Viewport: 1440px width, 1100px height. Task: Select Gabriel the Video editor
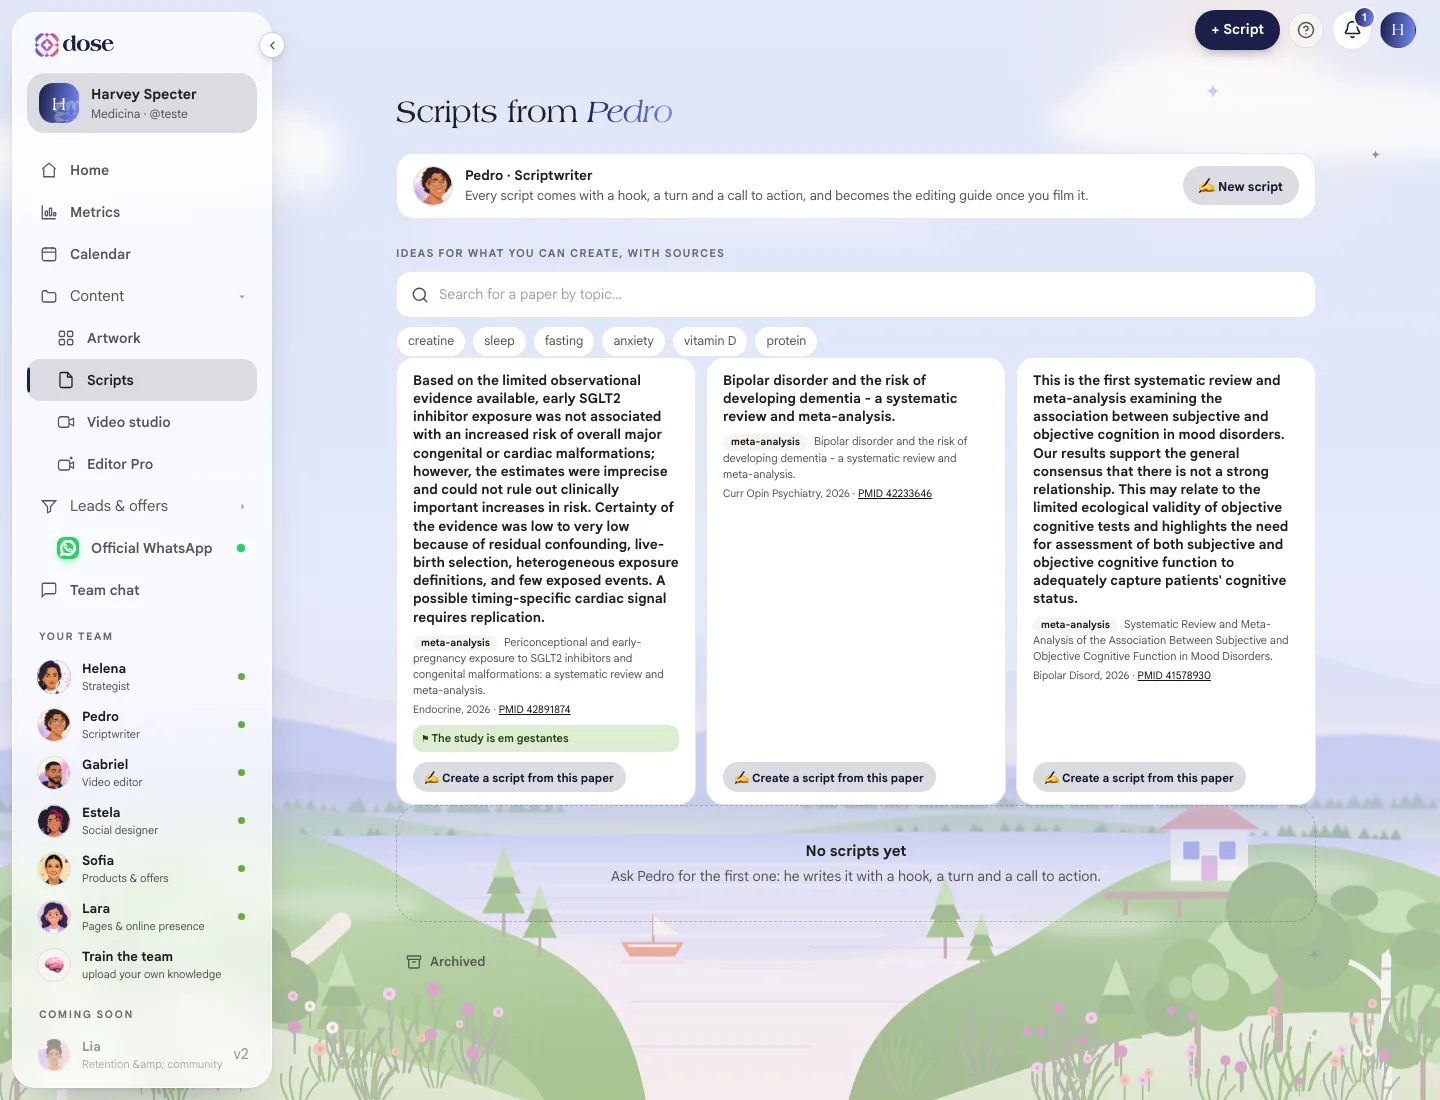point(142,773)
